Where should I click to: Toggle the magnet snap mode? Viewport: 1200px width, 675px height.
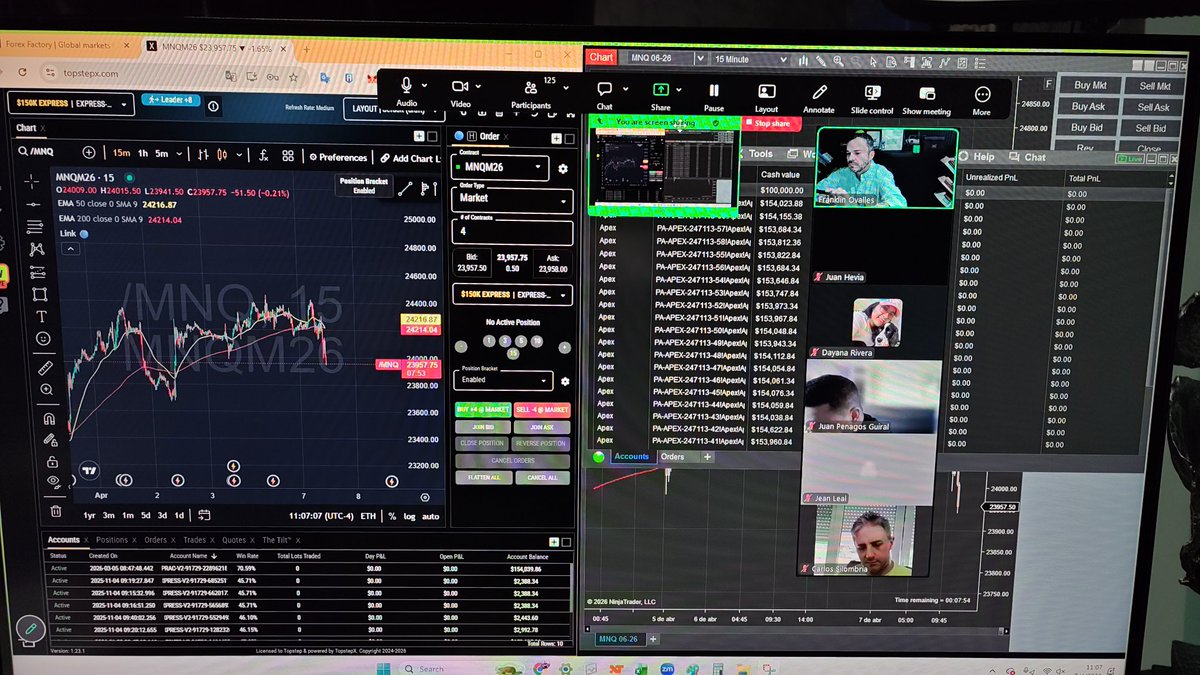click(48, 418)
